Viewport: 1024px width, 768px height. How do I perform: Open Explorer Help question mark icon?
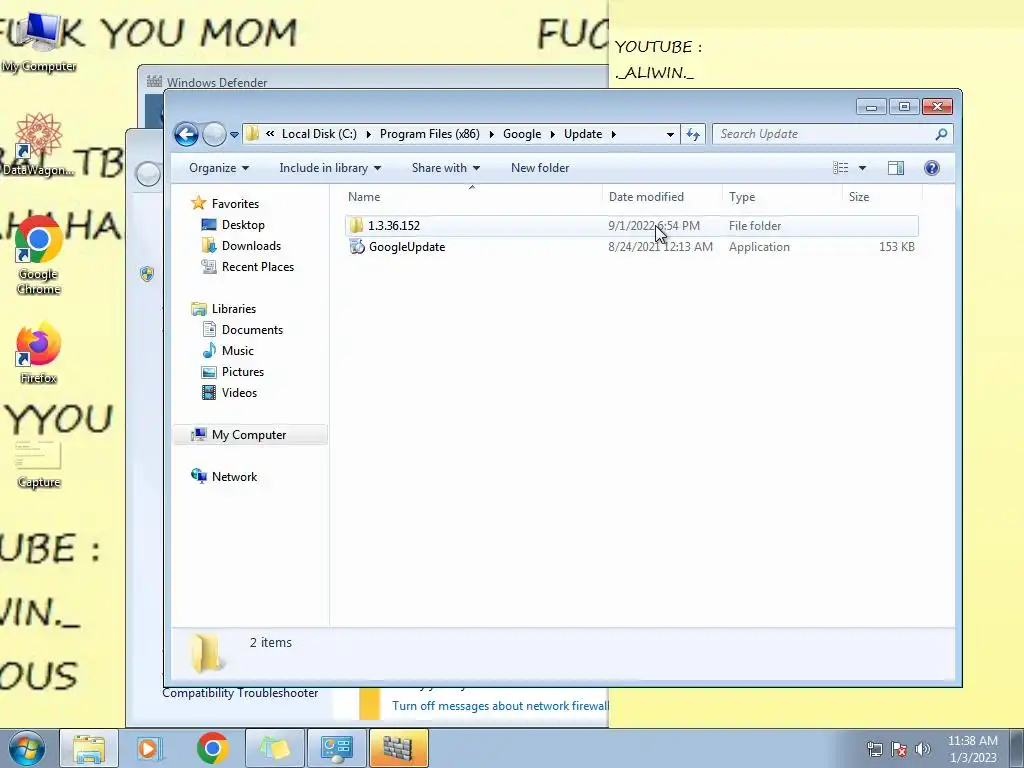click(x=932, y=168)
